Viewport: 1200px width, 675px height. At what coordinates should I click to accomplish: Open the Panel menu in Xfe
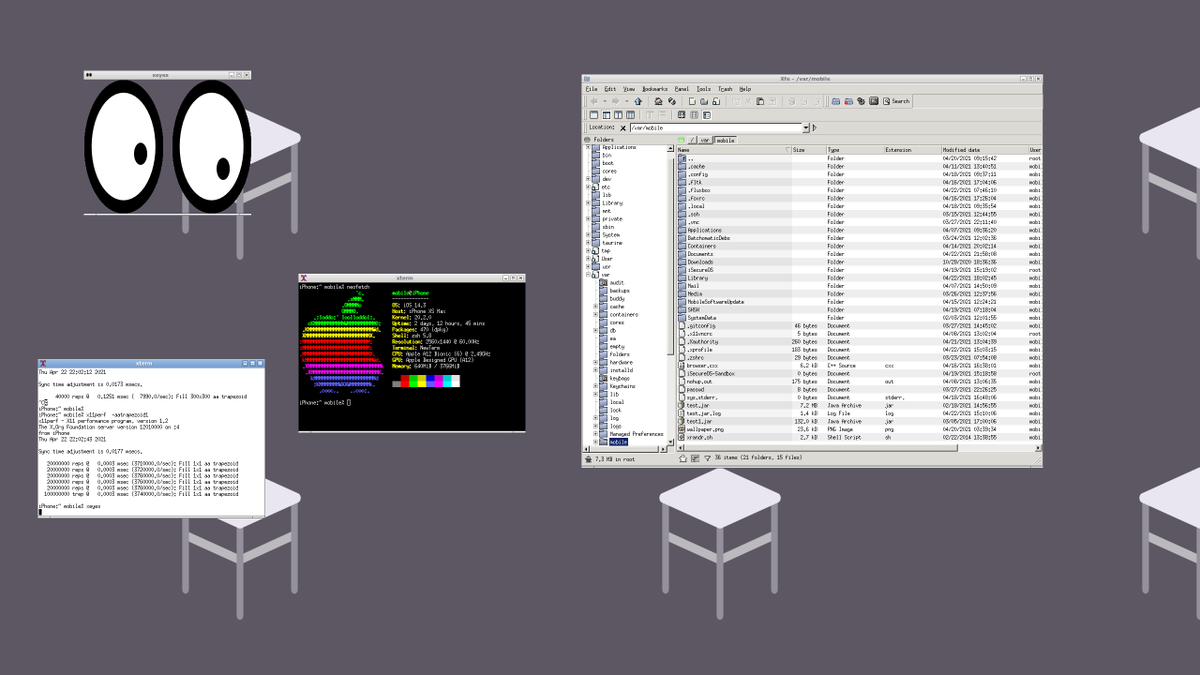coord(681,89)
